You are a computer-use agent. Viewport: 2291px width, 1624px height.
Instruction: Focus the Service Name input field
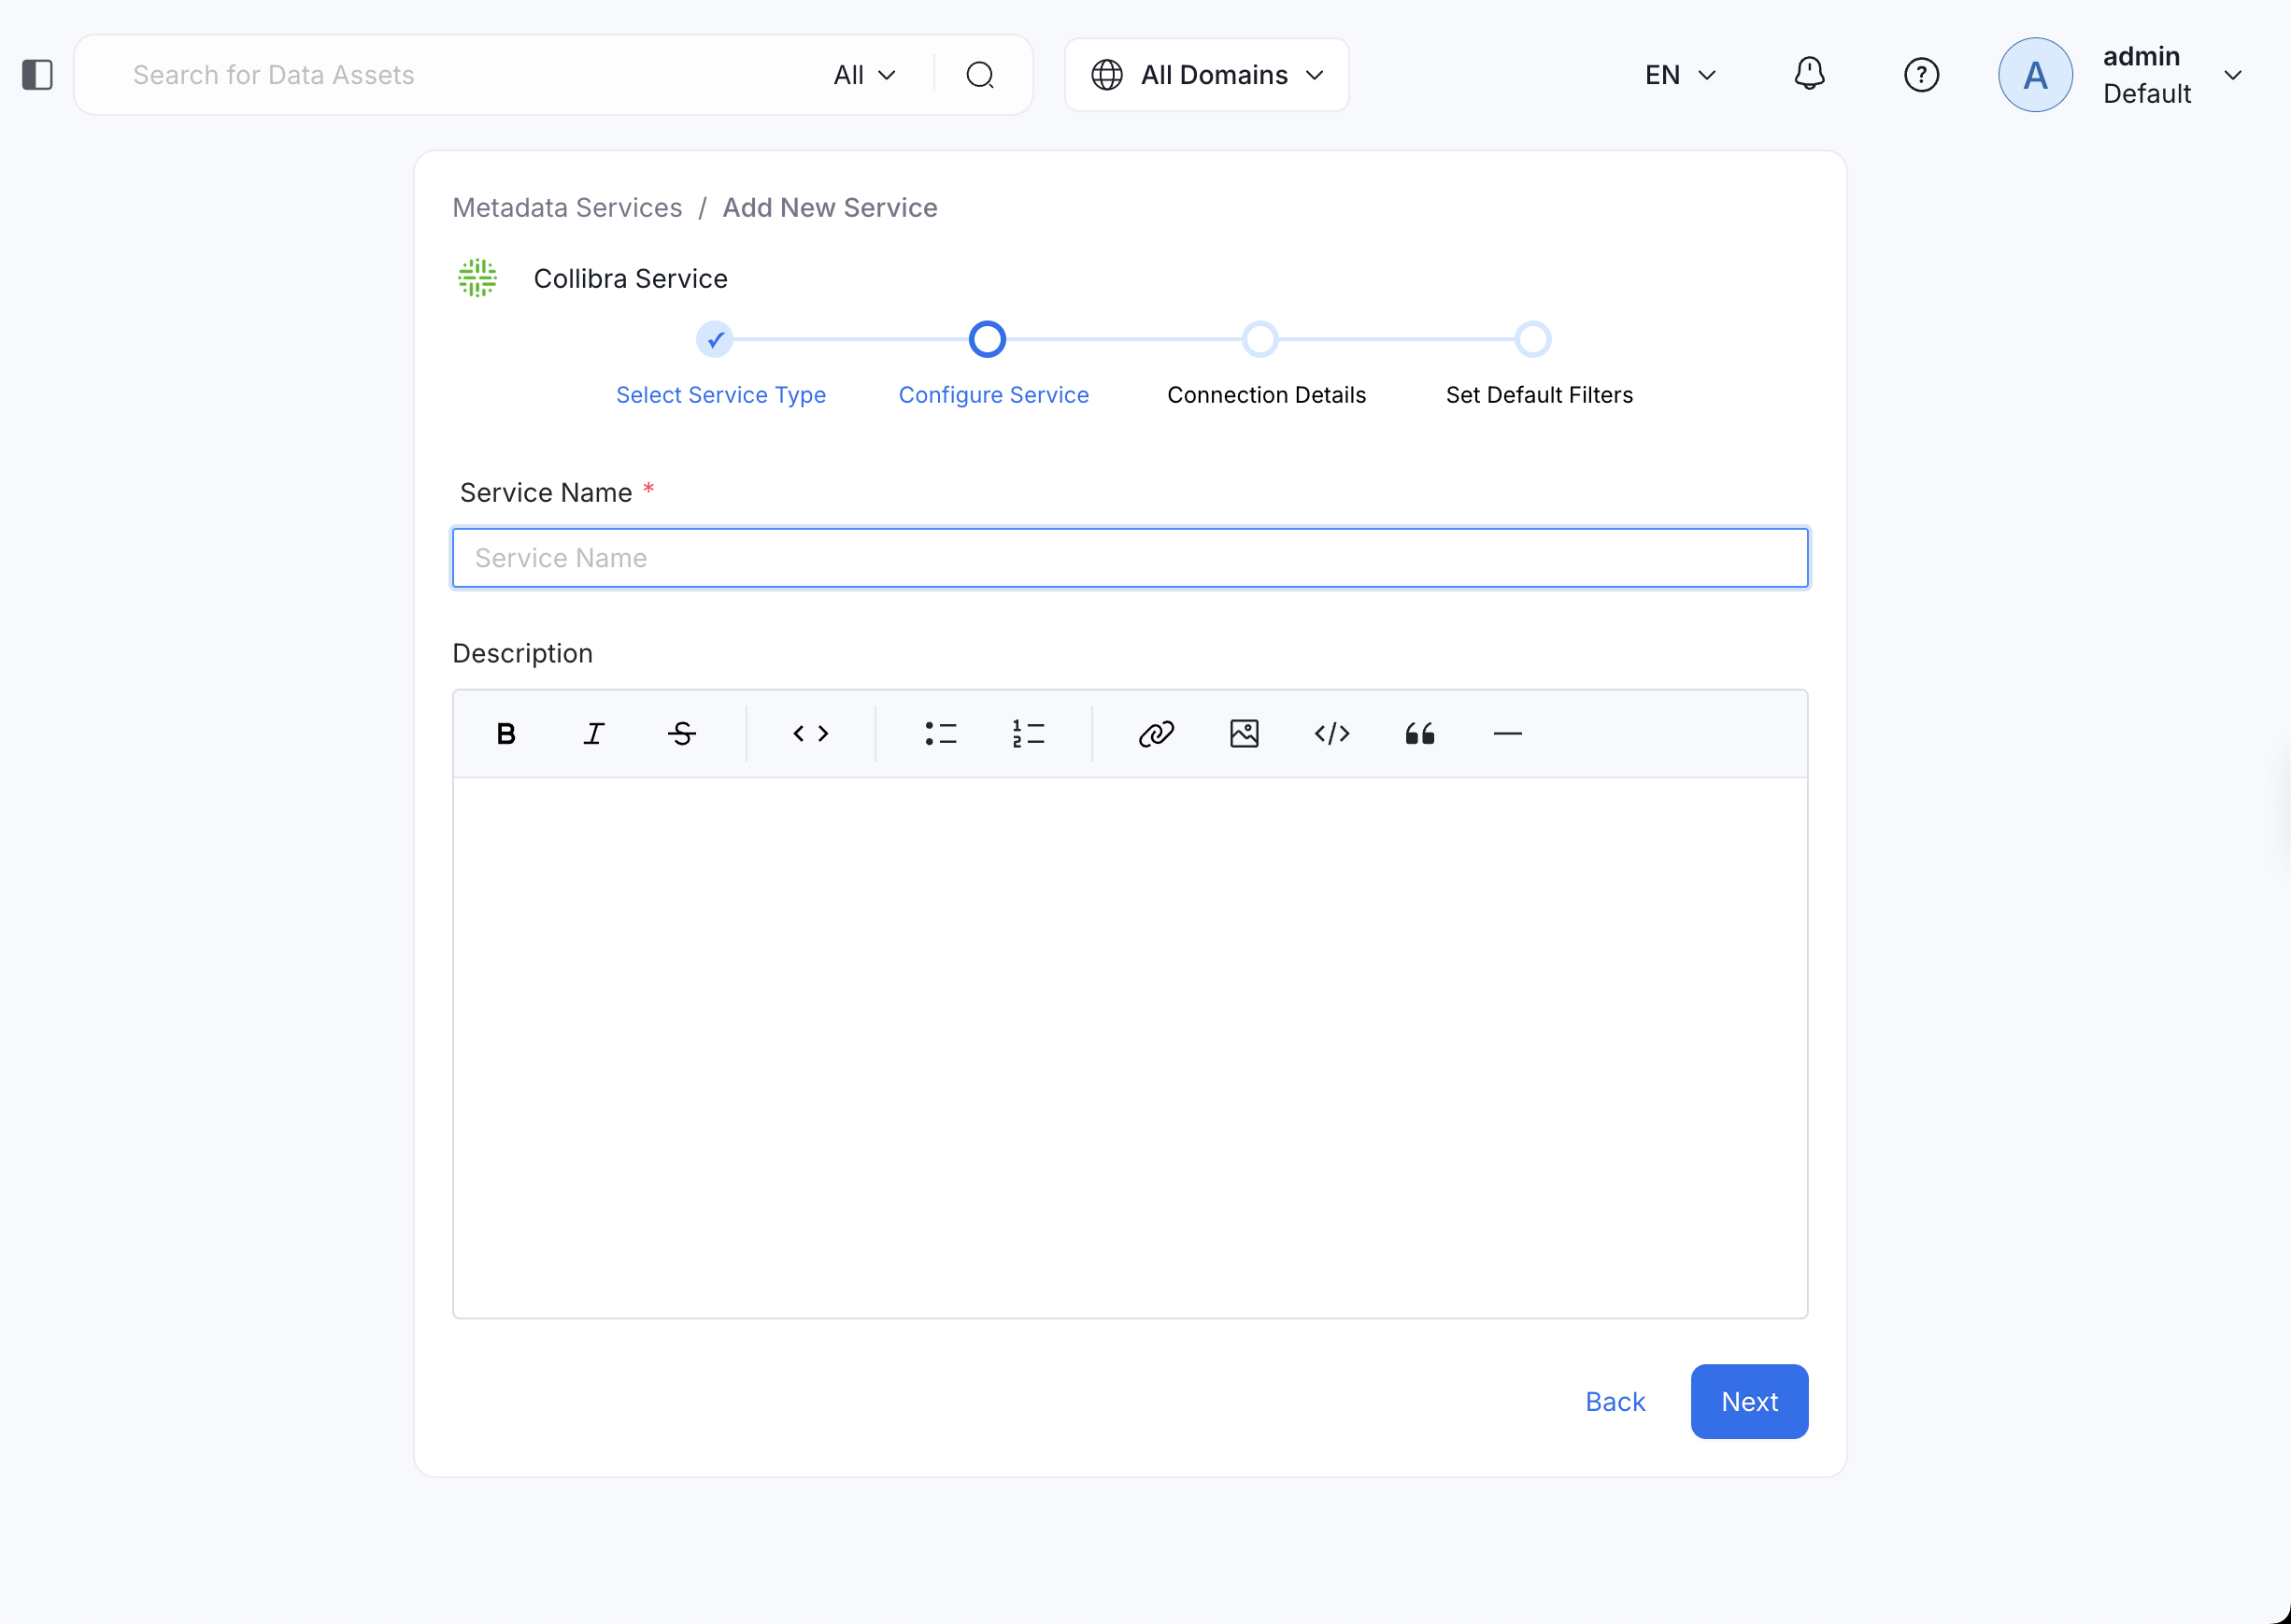coord(1130,558)
